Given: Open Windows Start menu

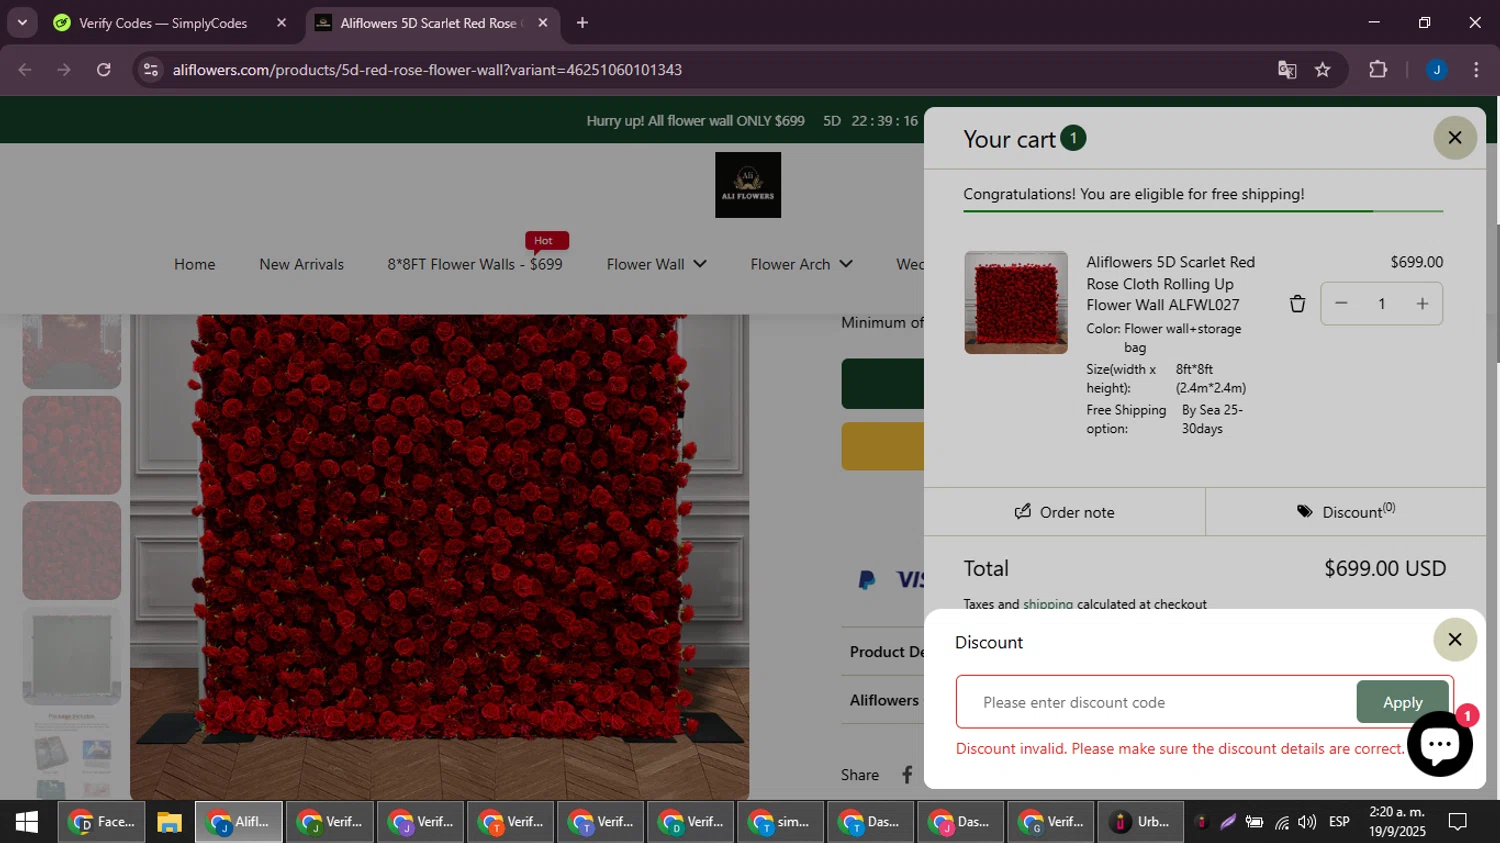Looking at the screenshot, I should 27,822.
